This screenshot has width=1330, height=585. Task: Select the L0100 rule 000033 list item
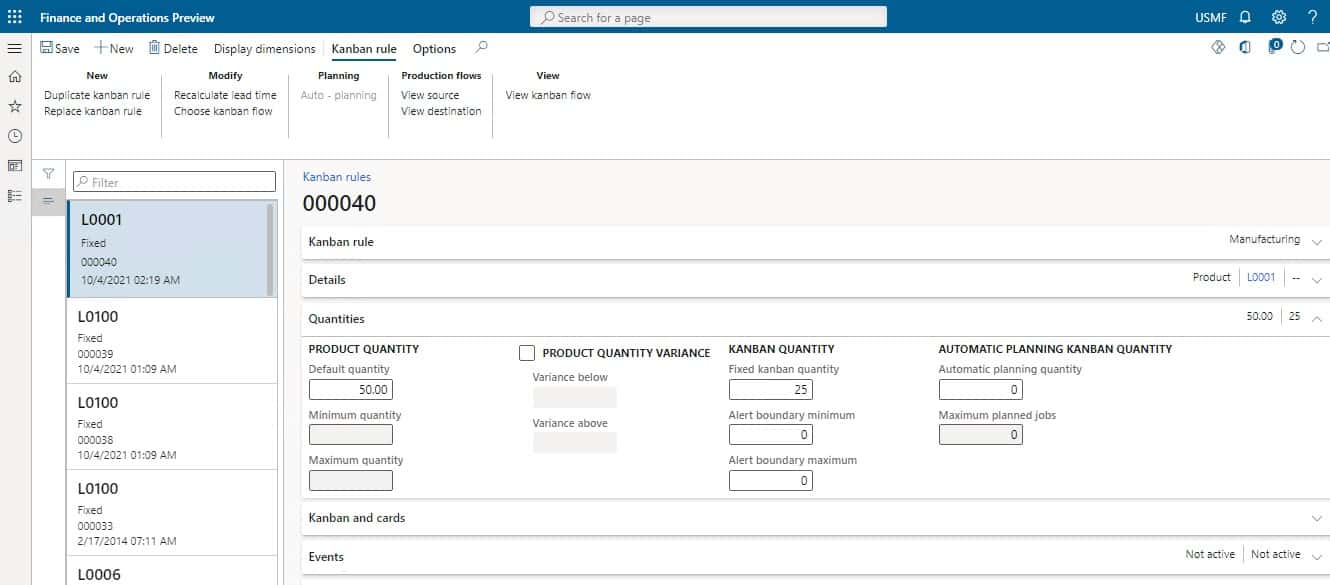(172, 513)
